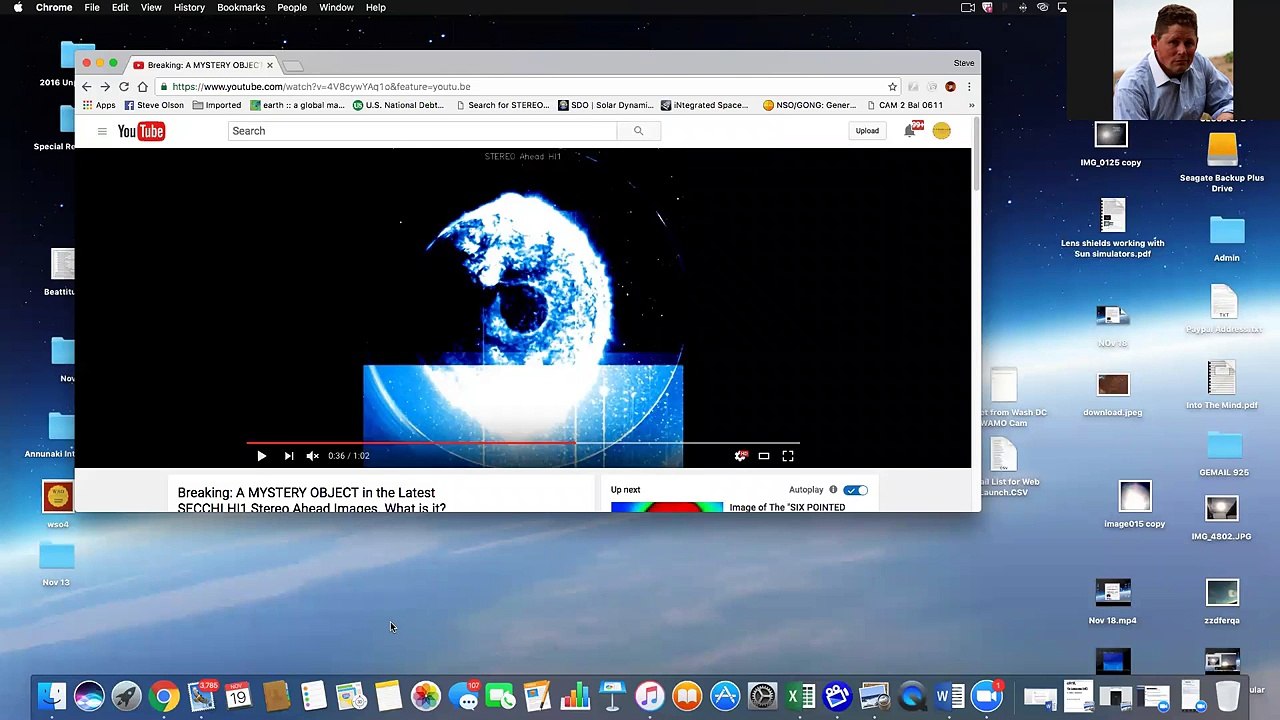The image size is (1280, 720).
Task: Open Finder from the dock
Action: (52, 696)
